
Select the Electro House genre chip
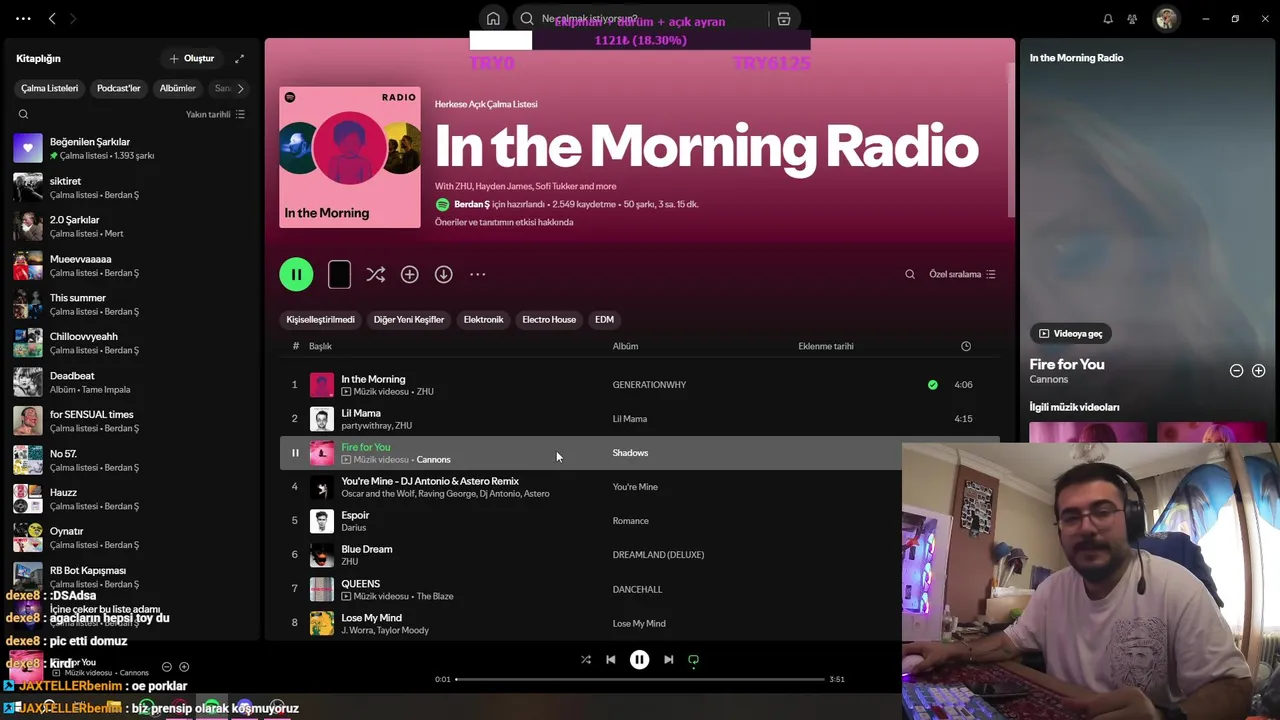[549, 319]
